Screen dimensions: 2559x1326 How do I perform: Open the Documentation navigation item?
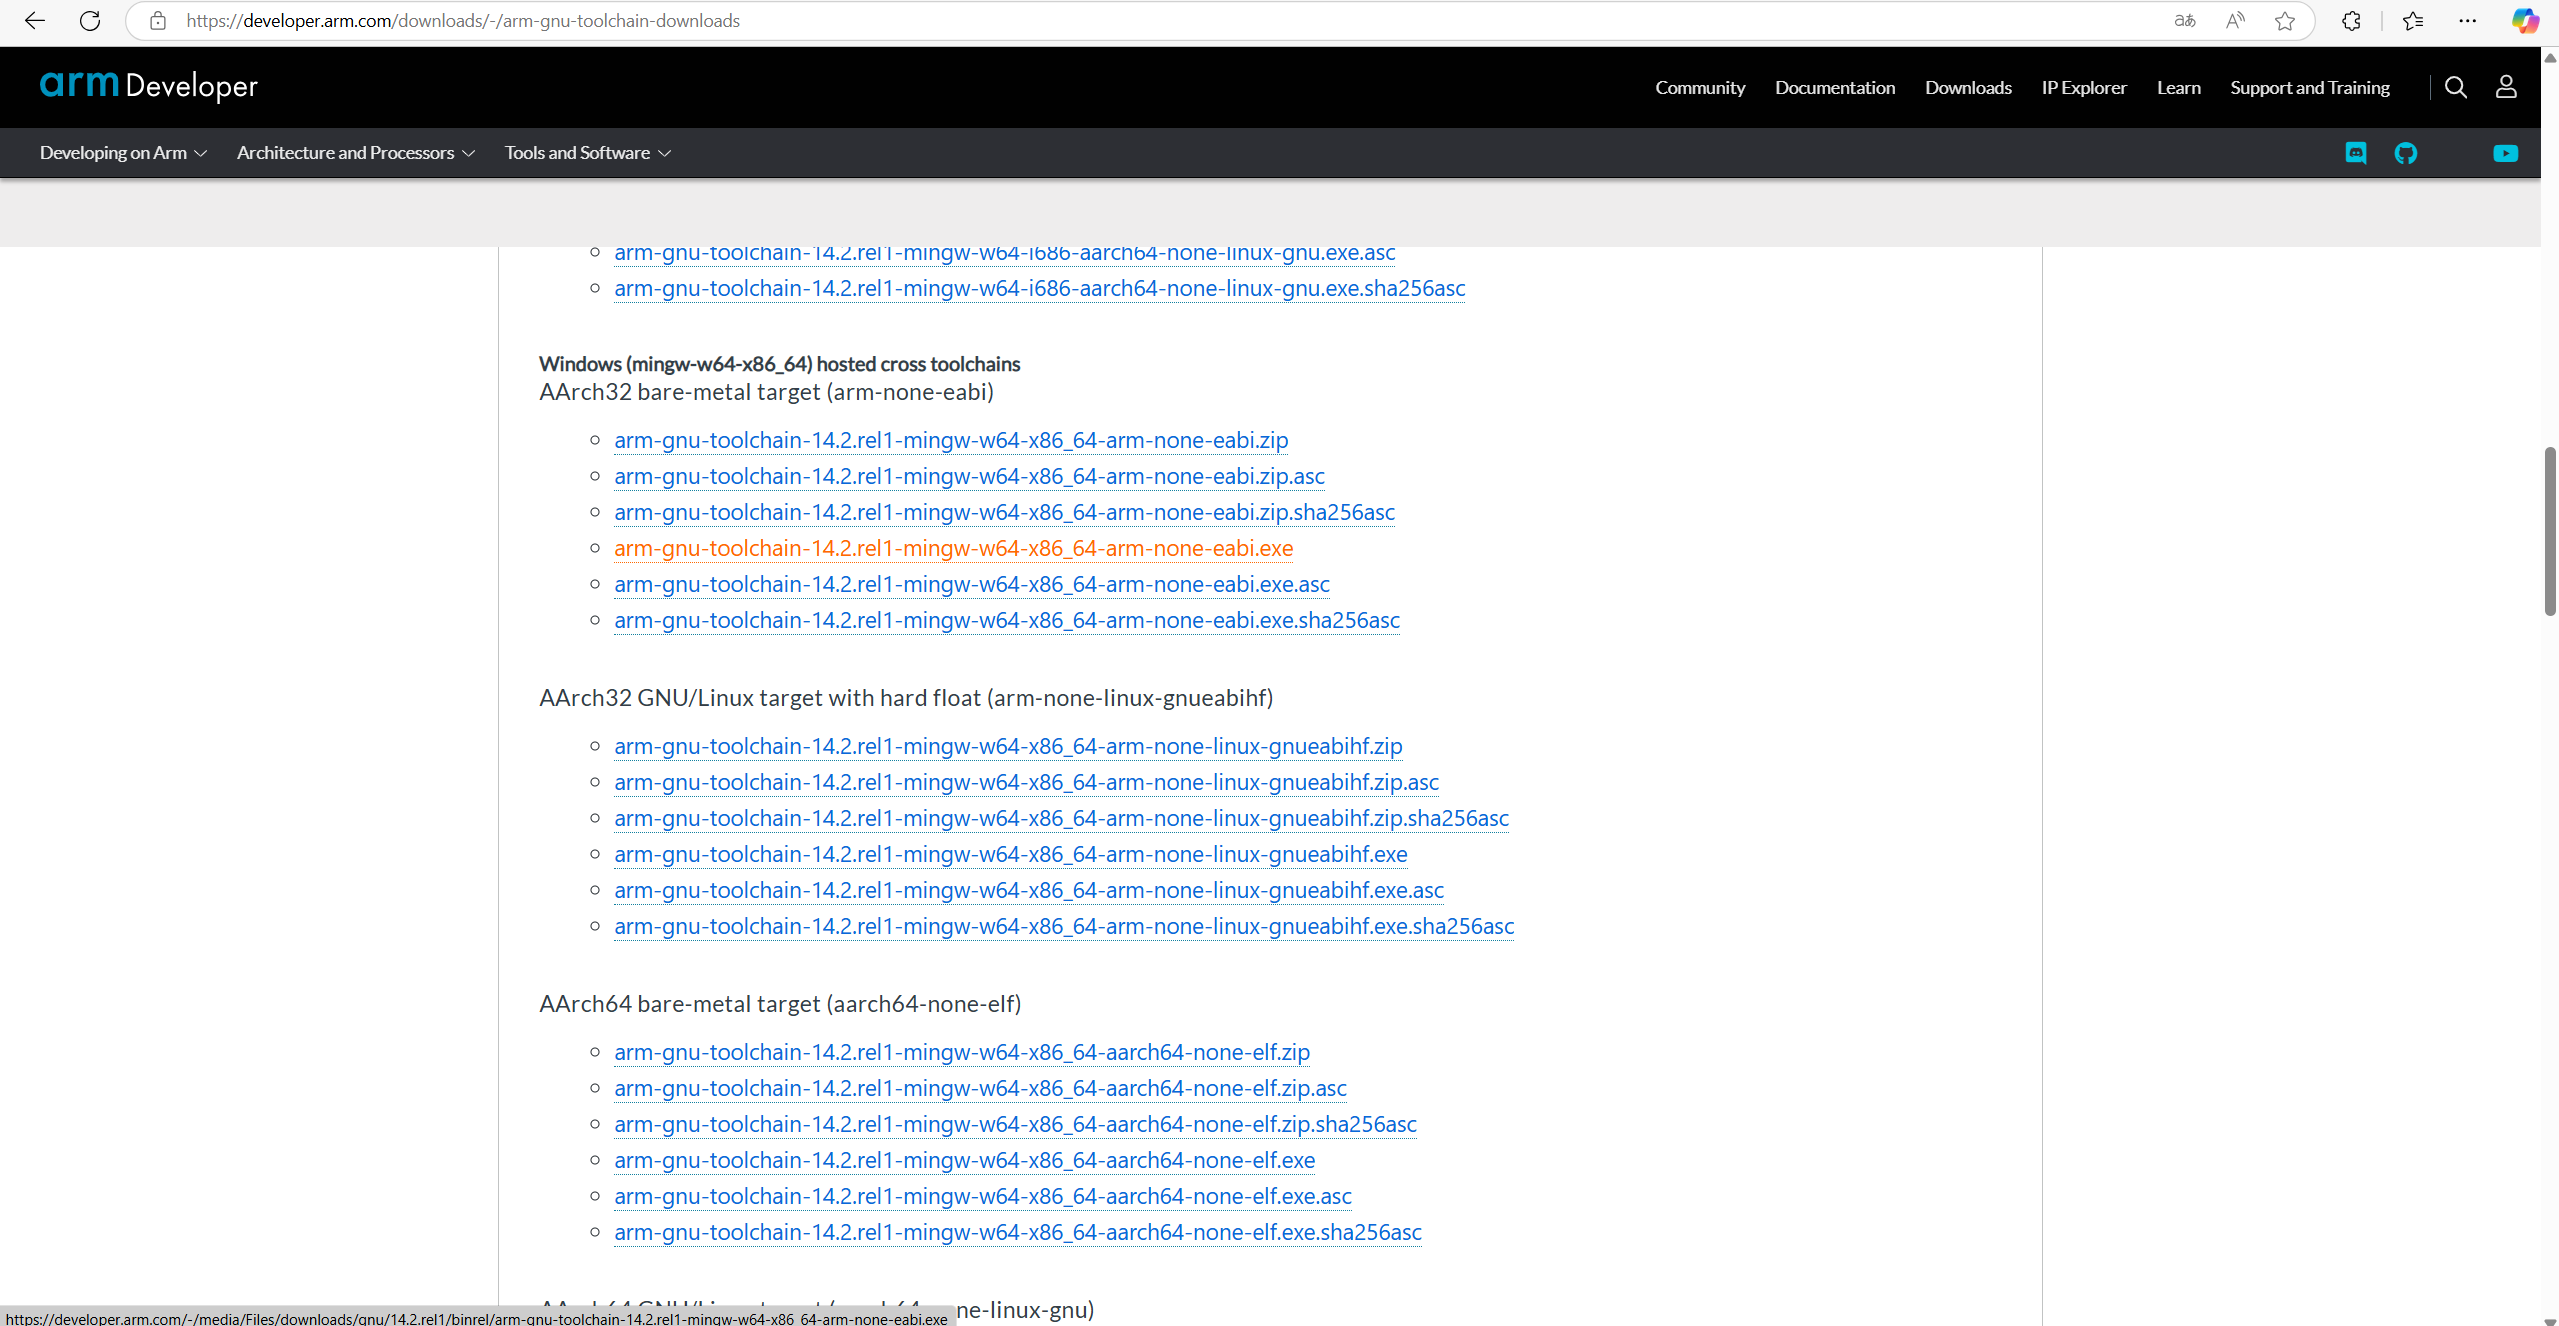(x=1834, y=88)
